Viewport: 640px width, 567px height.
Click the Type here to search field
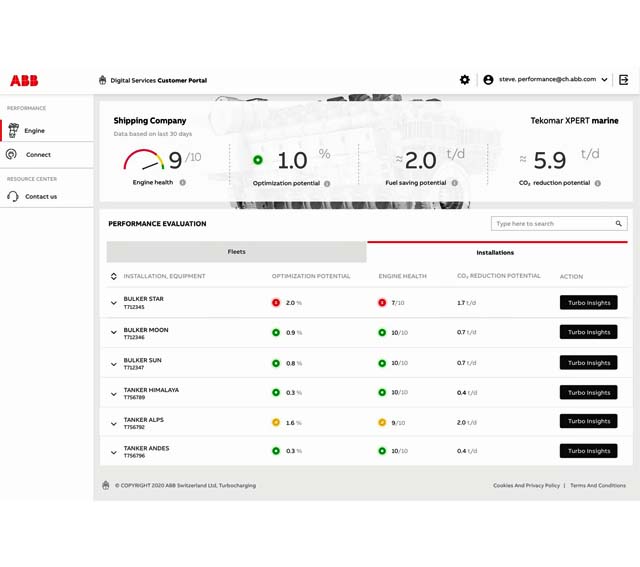click(x=559, y=223)
